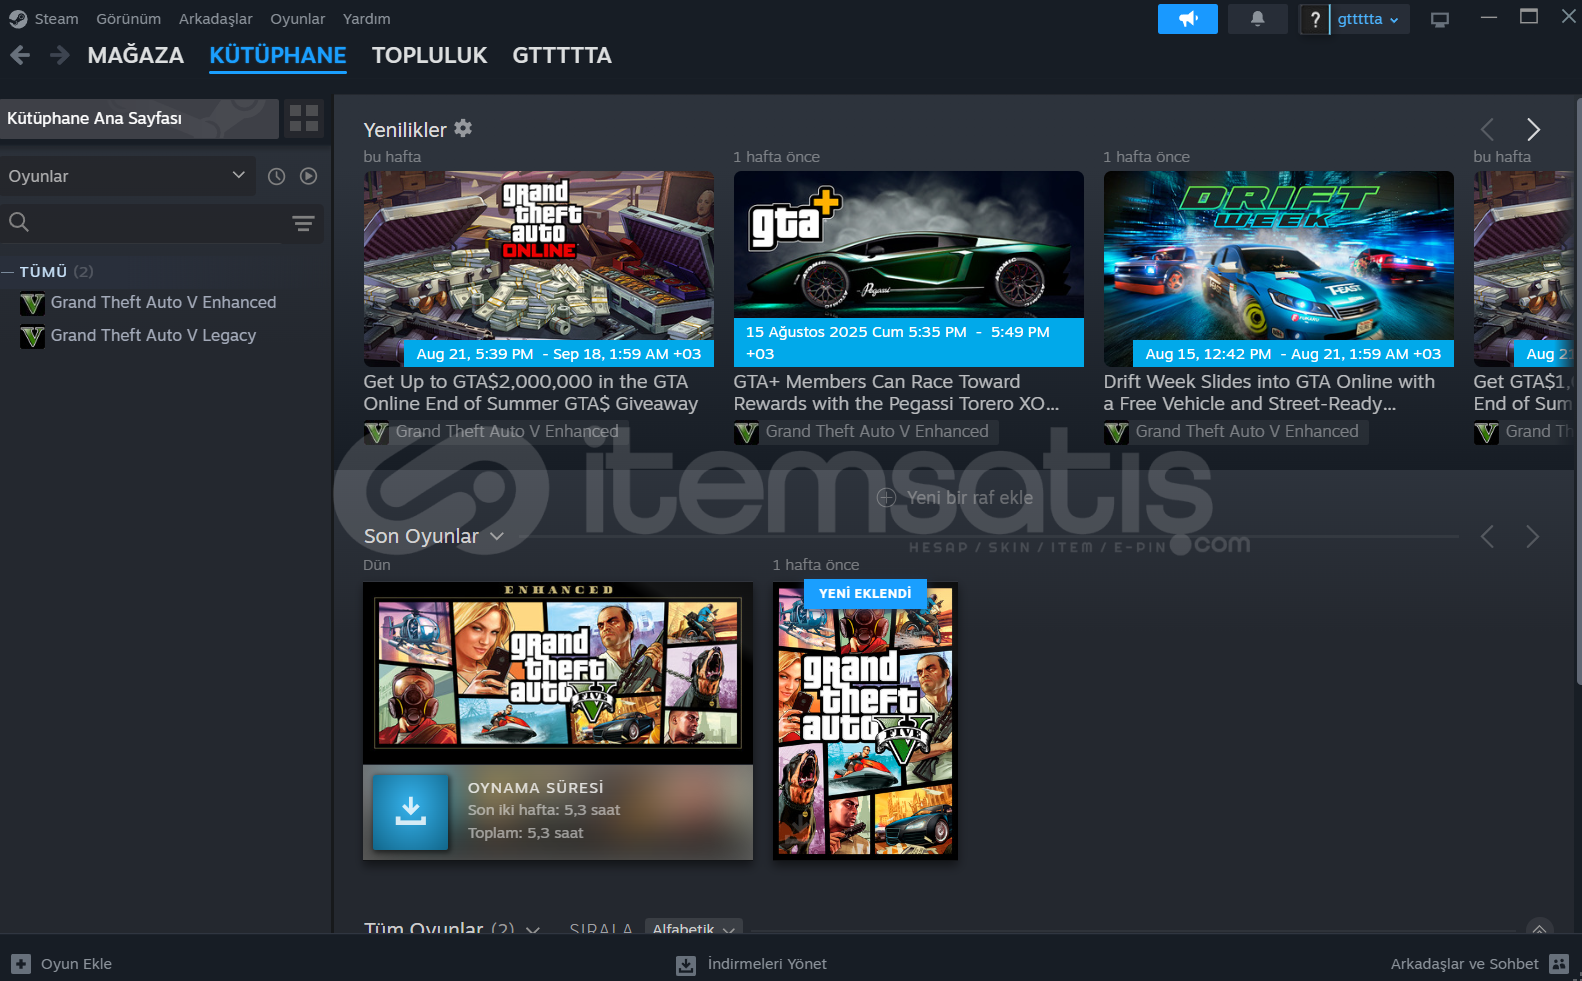Open the GTA V Legacy cover with YENİ EKLENDİ

[865, 721]
